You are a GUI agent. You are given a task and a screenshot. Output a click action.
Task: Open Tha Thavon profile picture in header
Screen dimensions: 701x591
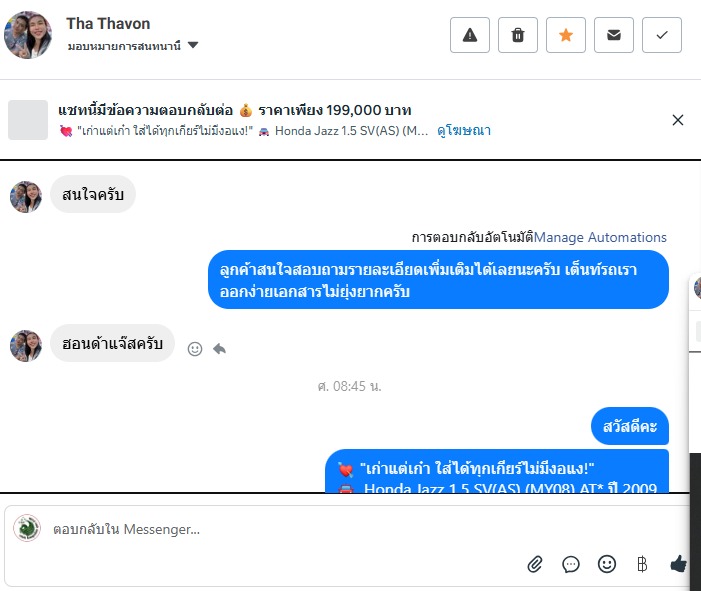28,35
